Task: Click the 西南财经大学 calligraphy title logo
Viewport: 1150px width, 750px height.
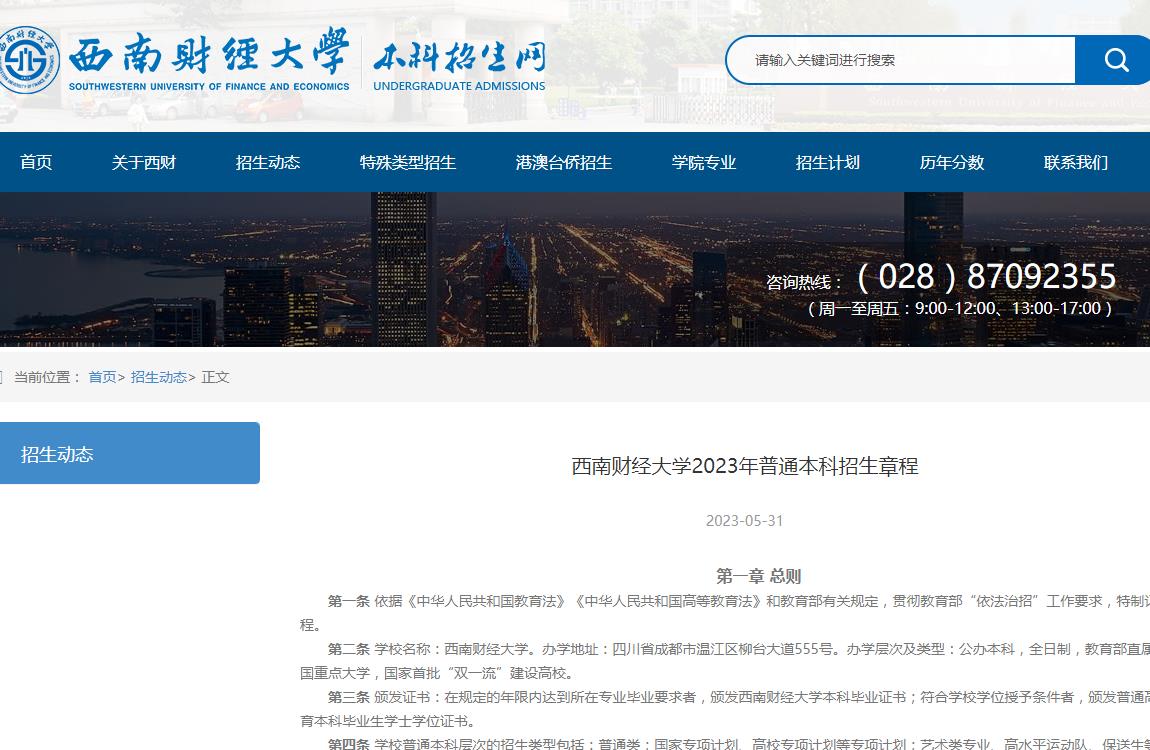Action: click(x=210, y=52)
